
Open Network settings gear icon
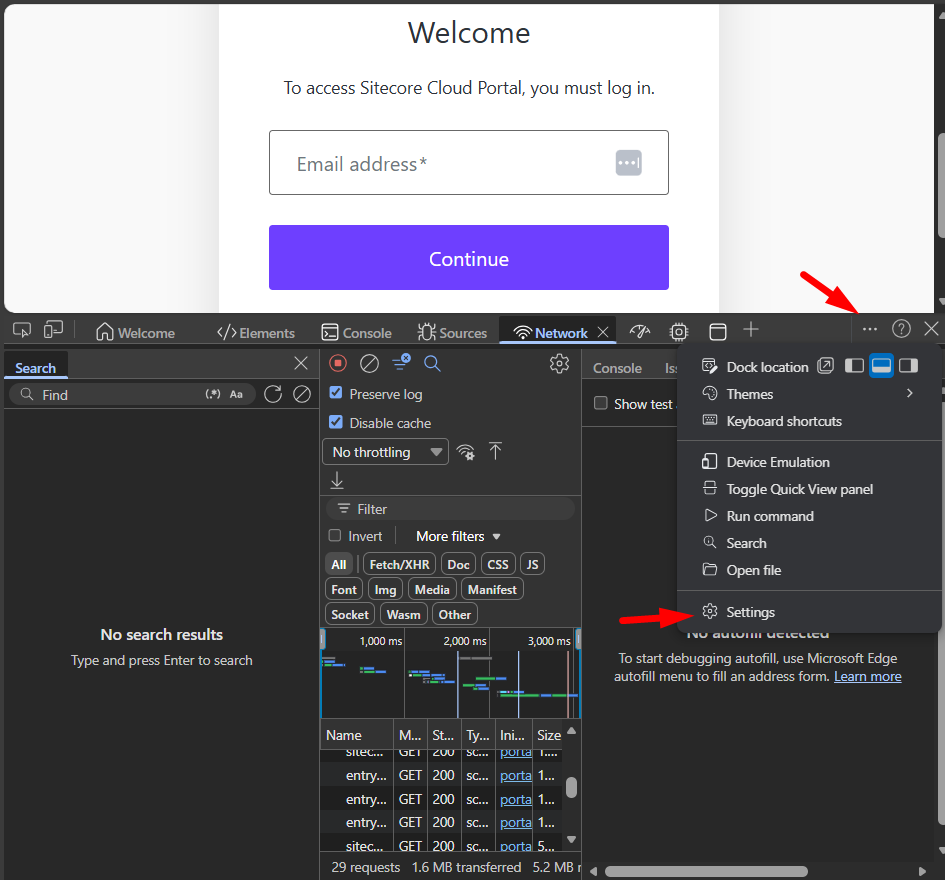click(x=559, y=364)
